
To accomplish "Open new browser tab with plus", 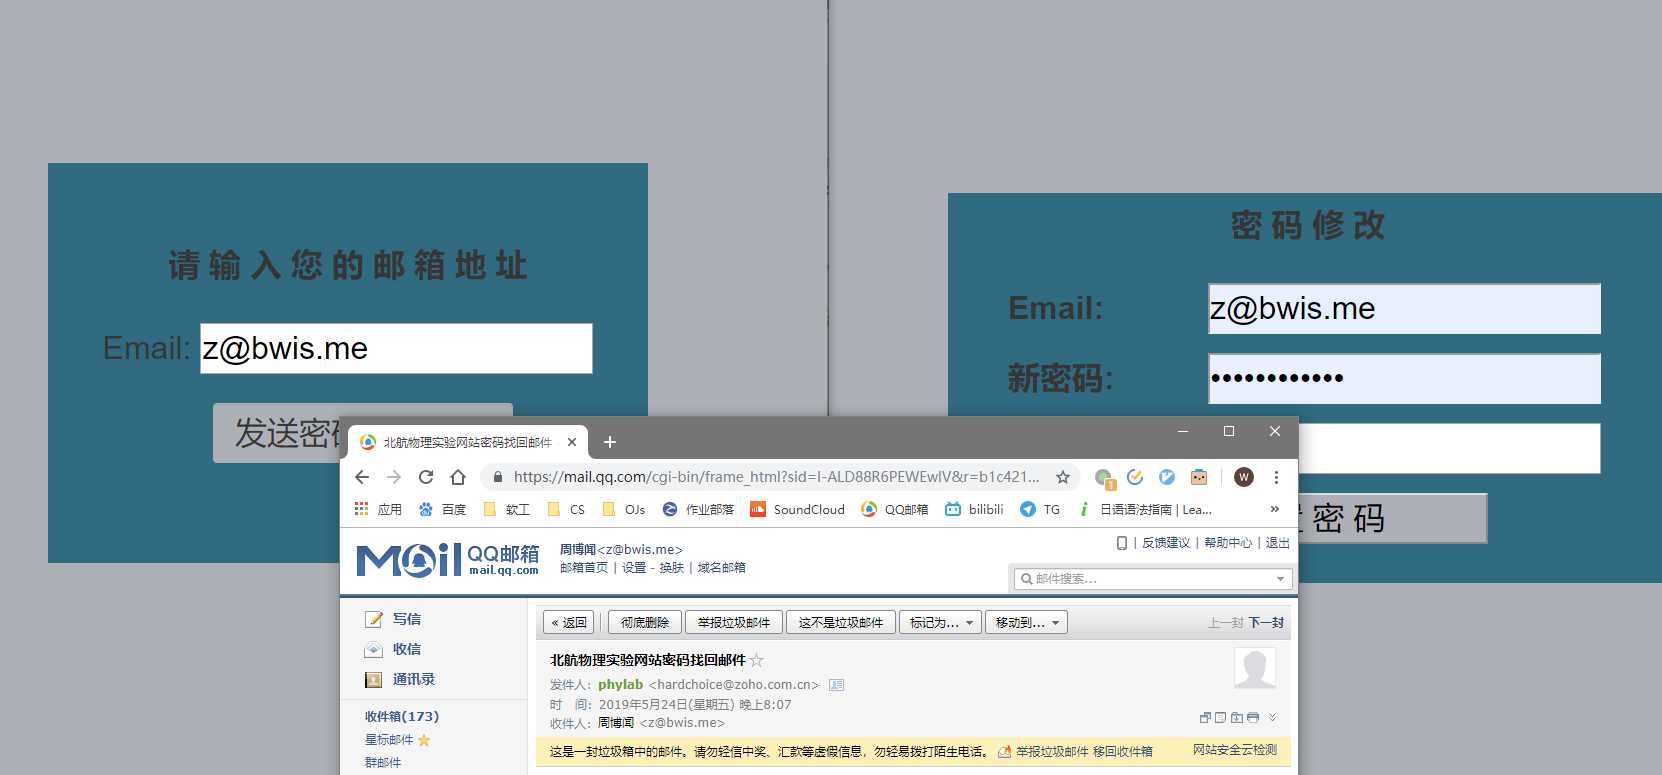I will (x=610, y=442).
